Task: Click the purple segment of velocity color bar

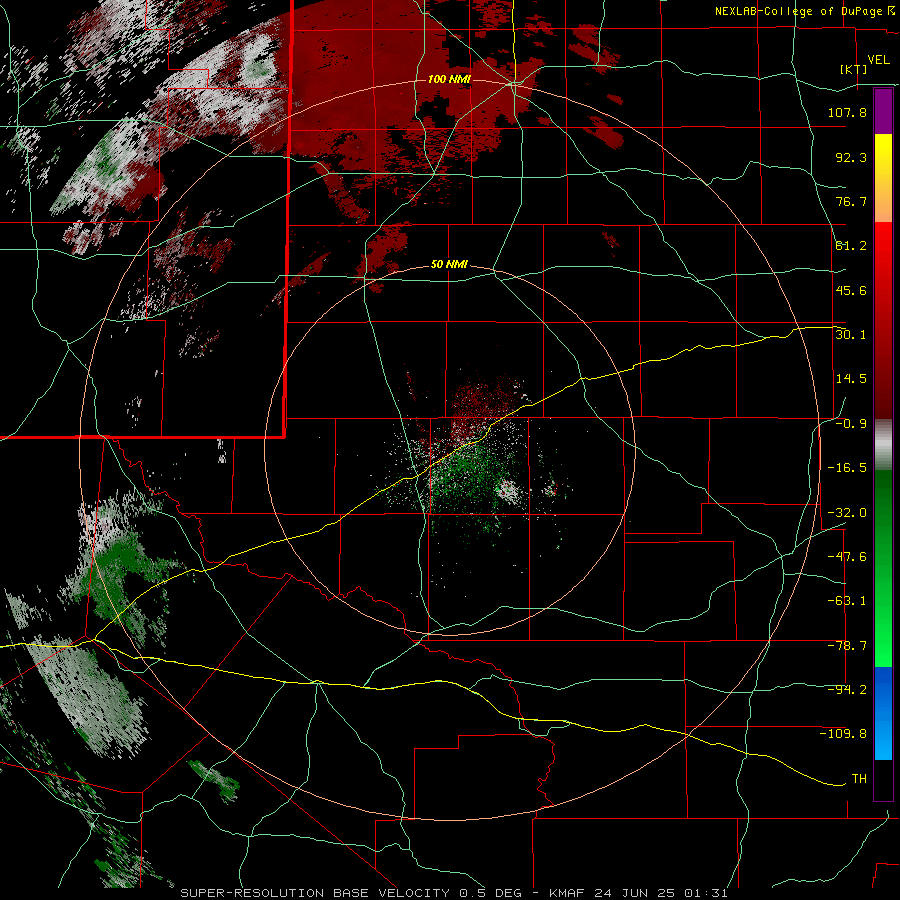Action: click(883, 112)
